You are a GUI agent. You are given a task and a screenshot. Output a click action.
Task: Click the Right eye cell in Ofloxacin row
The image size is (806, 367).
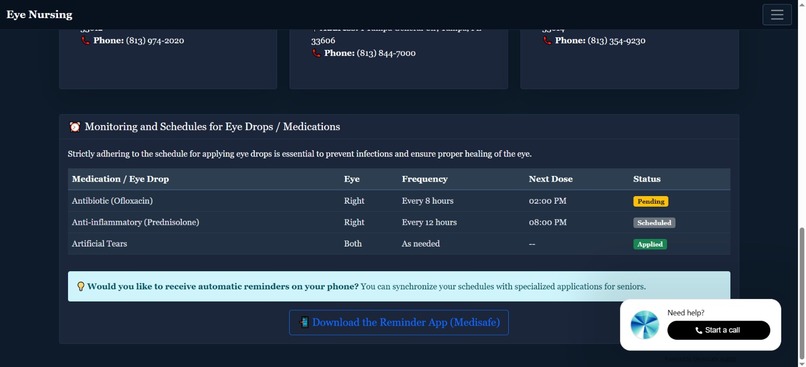[x=354, y=201]
